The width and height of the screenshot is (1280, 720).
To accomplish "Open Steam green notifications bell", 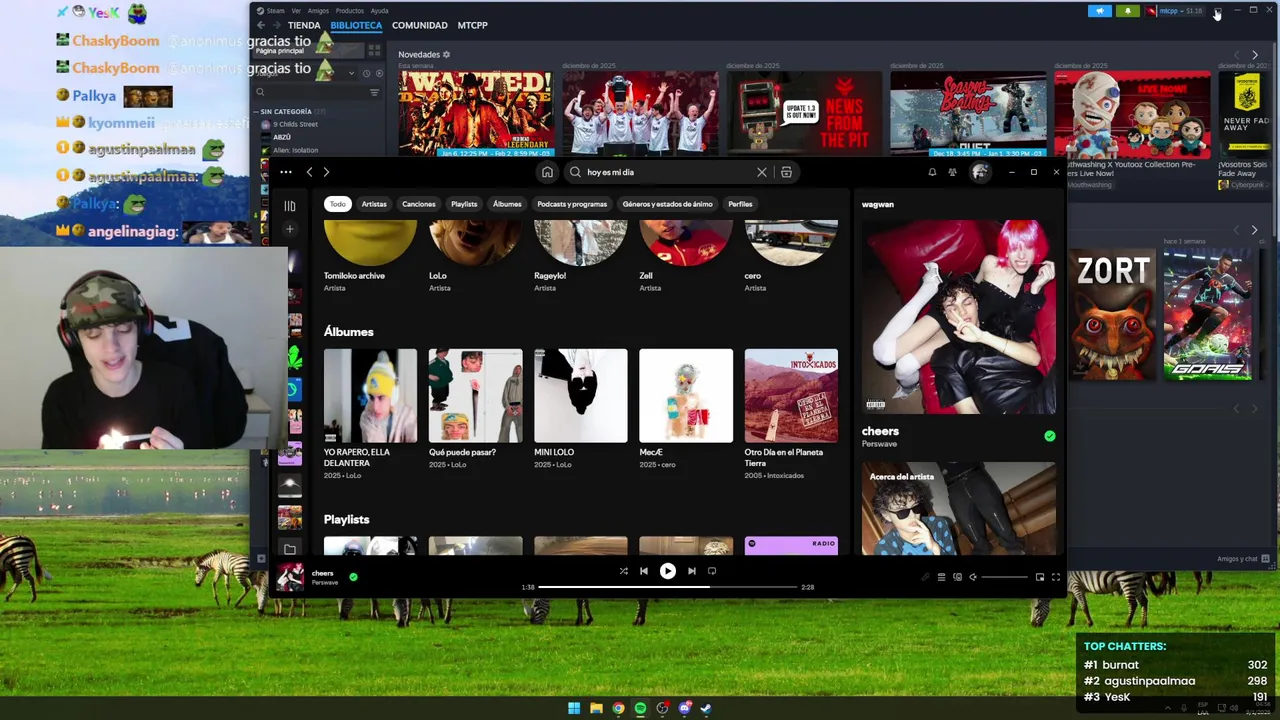I will tap(1128, 11).
